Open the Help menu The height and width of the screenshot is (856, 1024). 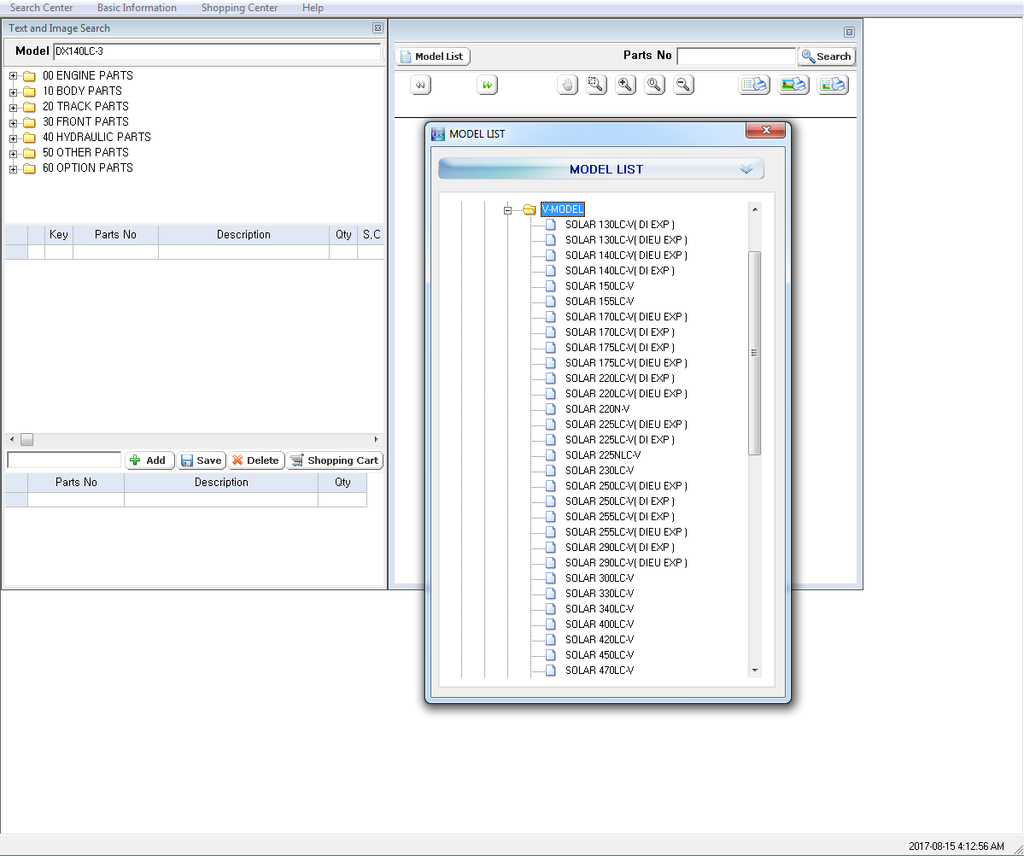point(313,8)
